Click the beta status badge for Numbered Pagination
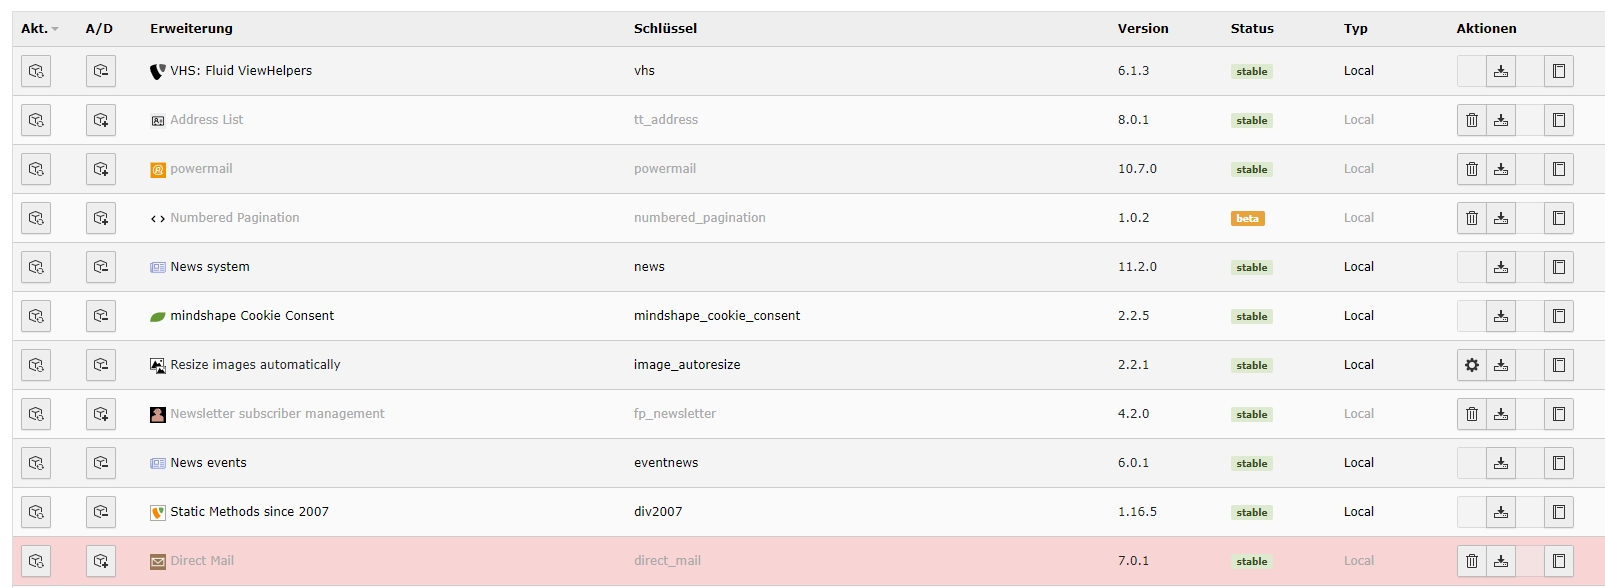Screen dimensions: 1605x588 pos(1247,218)
